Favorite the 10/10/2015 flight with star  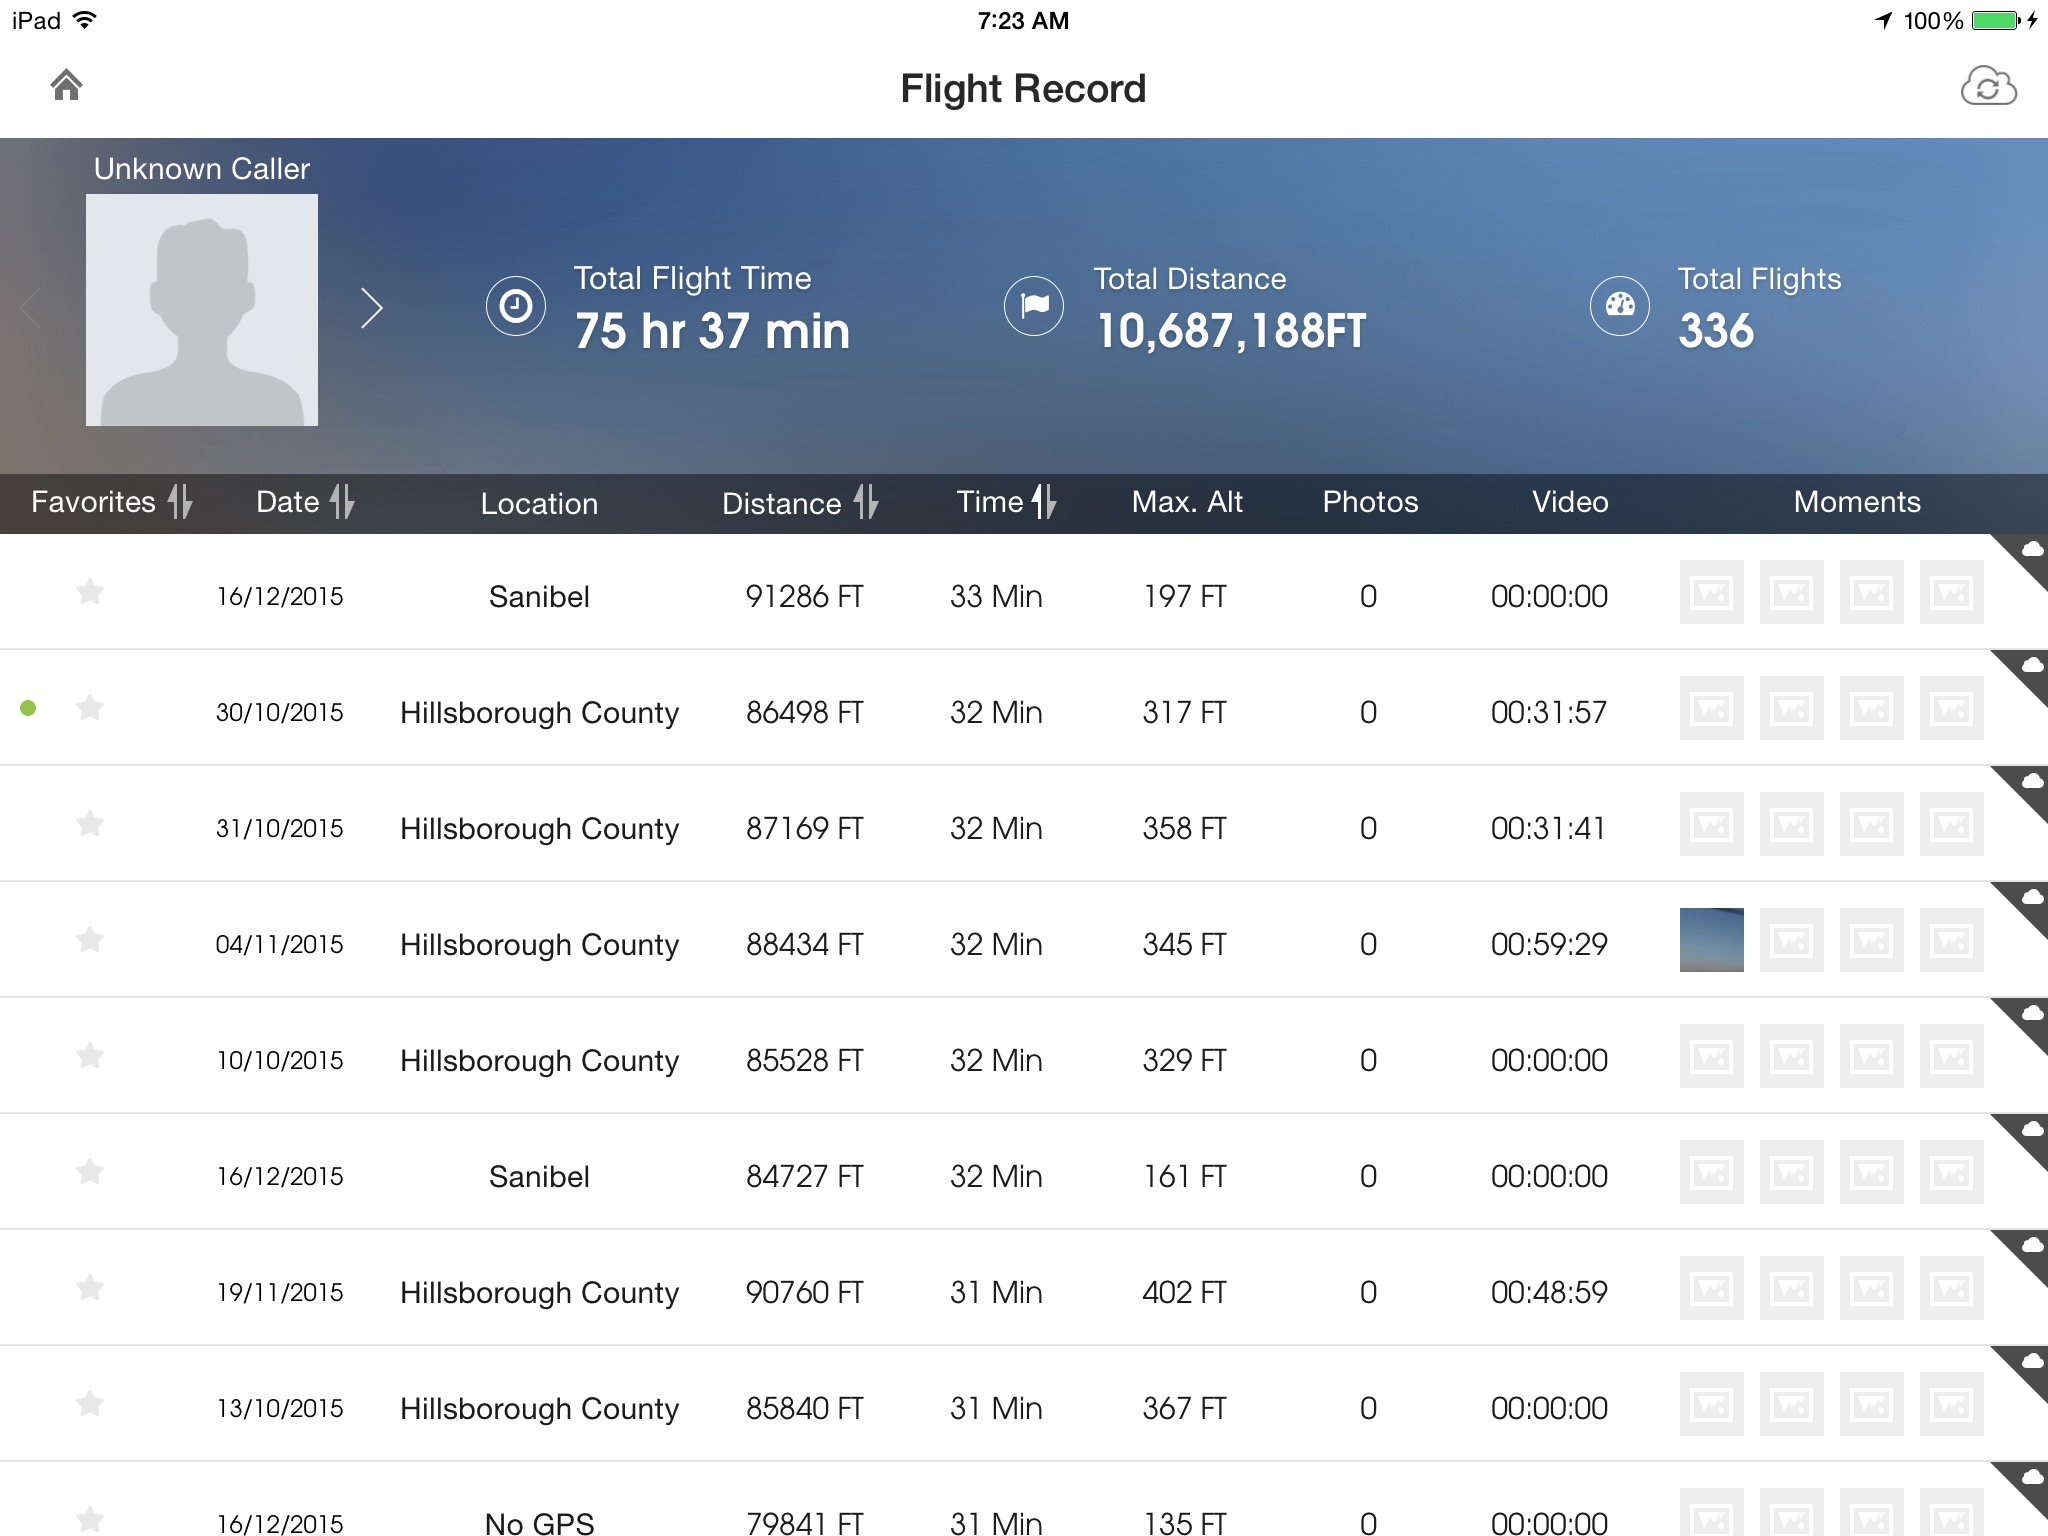click(90, 1056)
